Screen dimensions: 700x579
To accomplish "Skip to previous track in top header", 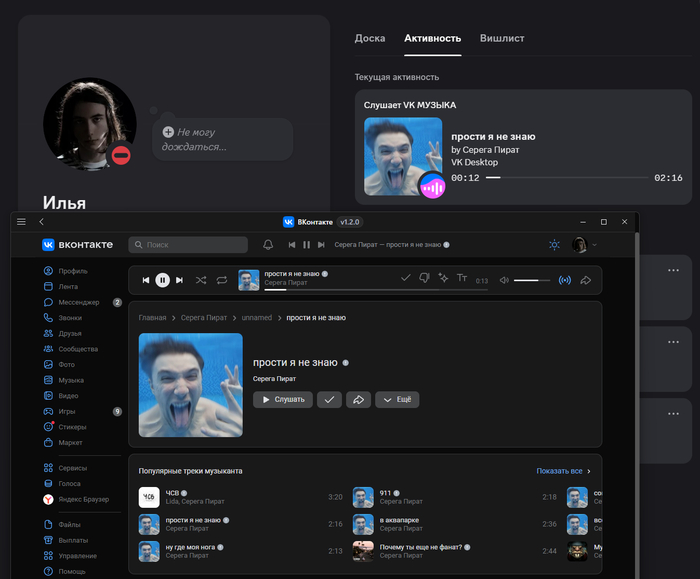I will pyautogui.click(x=292, y=245).
